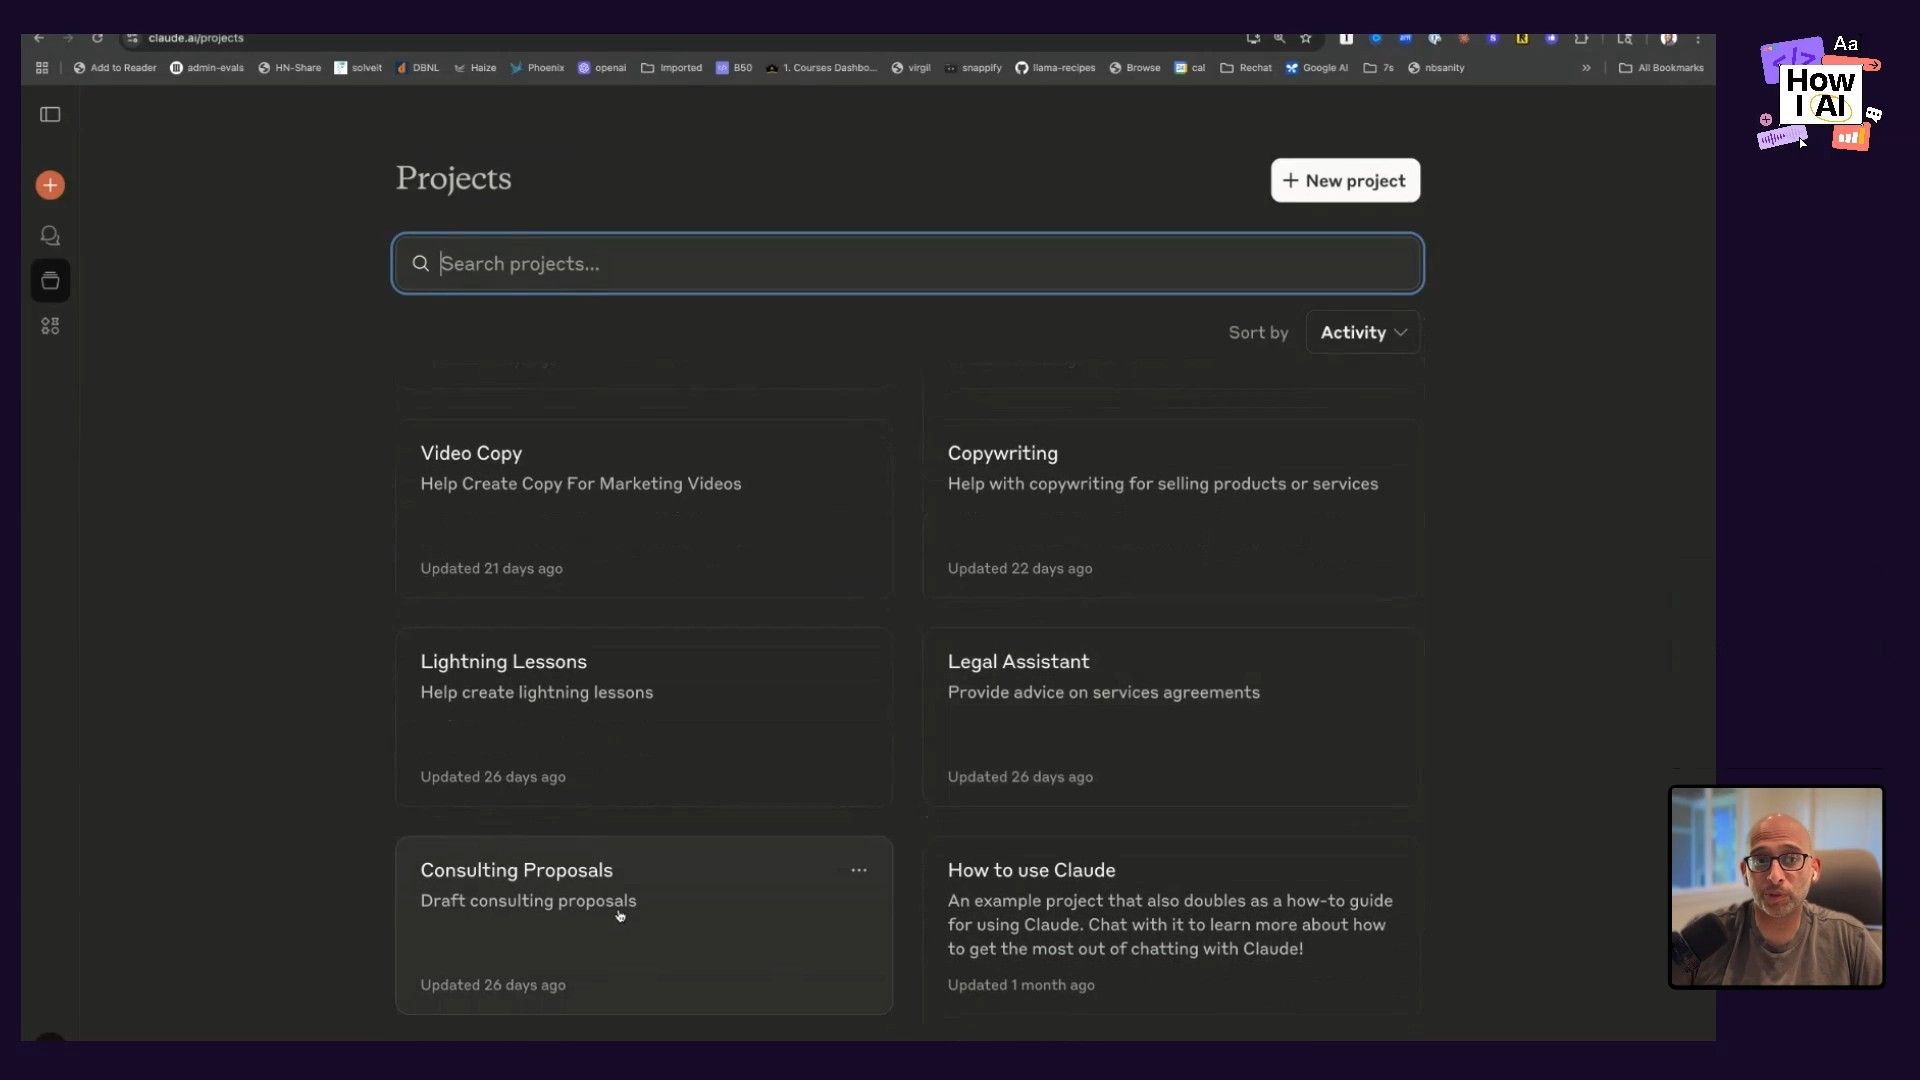
Task: Open the Consulting Proposals three-dot menu
Action: 858,870
